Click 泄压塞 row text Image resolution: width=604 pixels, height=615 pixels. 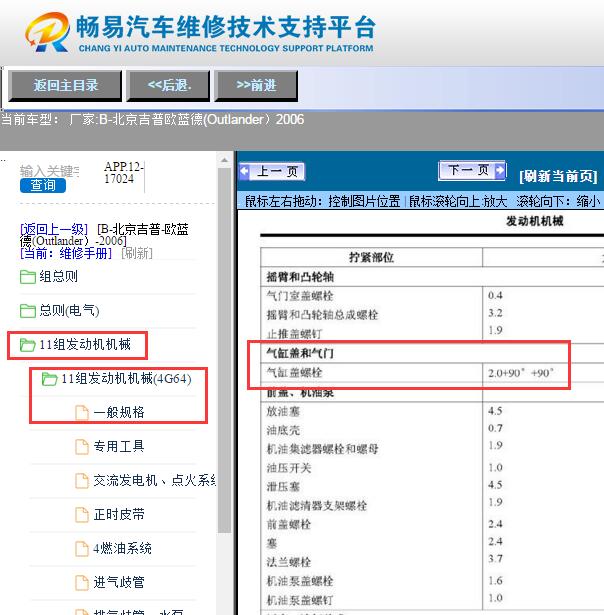pyautogui.click(x=283, y=487)
